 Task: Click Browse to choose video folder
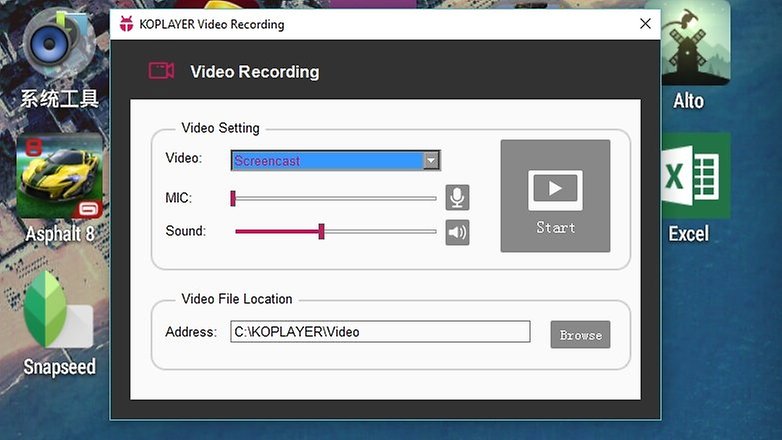point(580,334)
